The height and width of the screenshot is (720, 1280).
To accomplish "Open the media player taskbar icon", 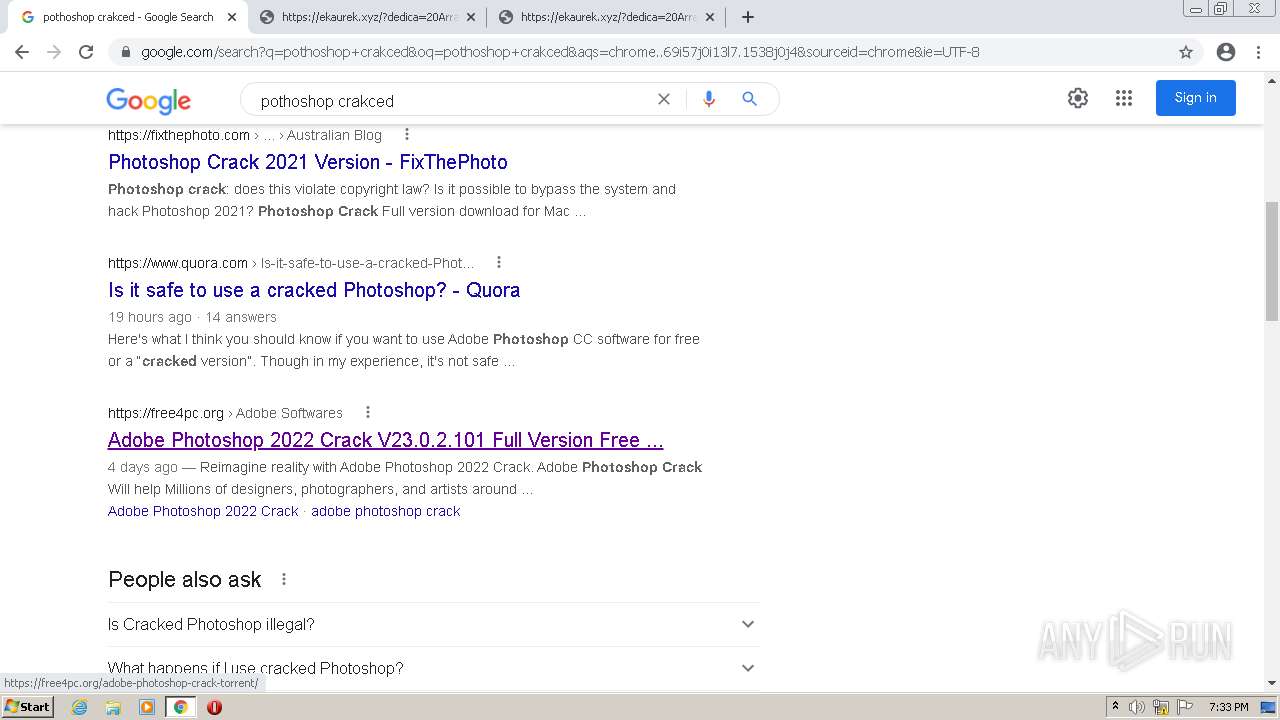I will pos(147,707).
